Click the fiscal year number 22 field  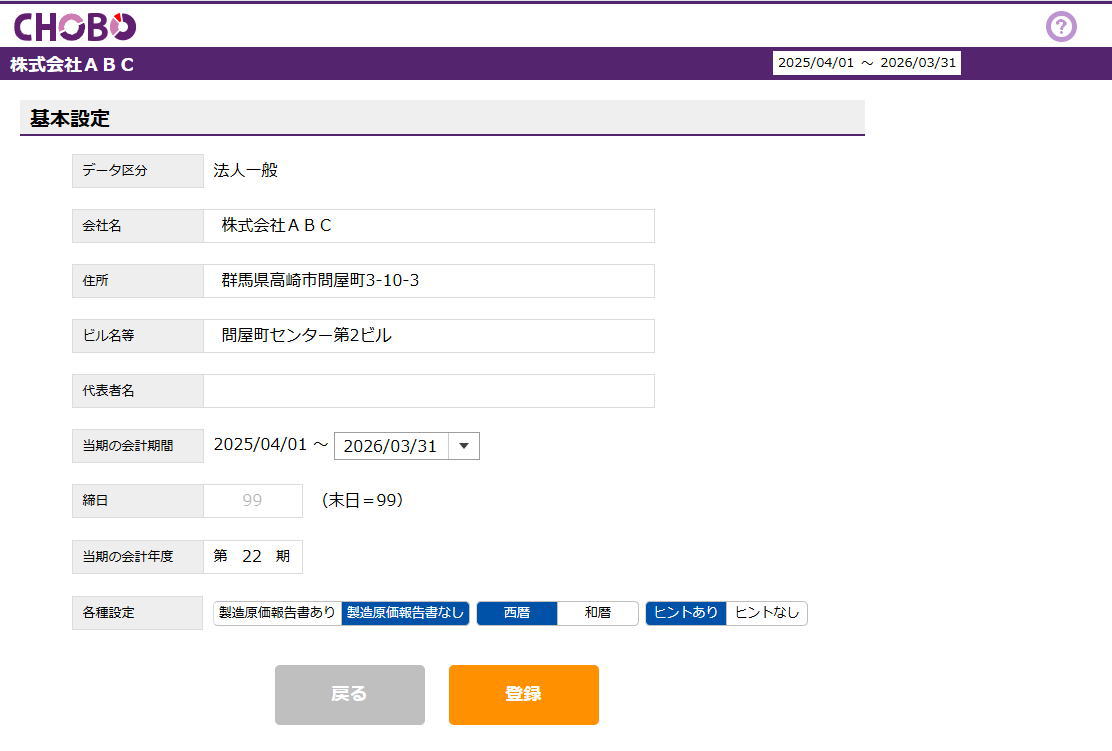coord(252,557)
